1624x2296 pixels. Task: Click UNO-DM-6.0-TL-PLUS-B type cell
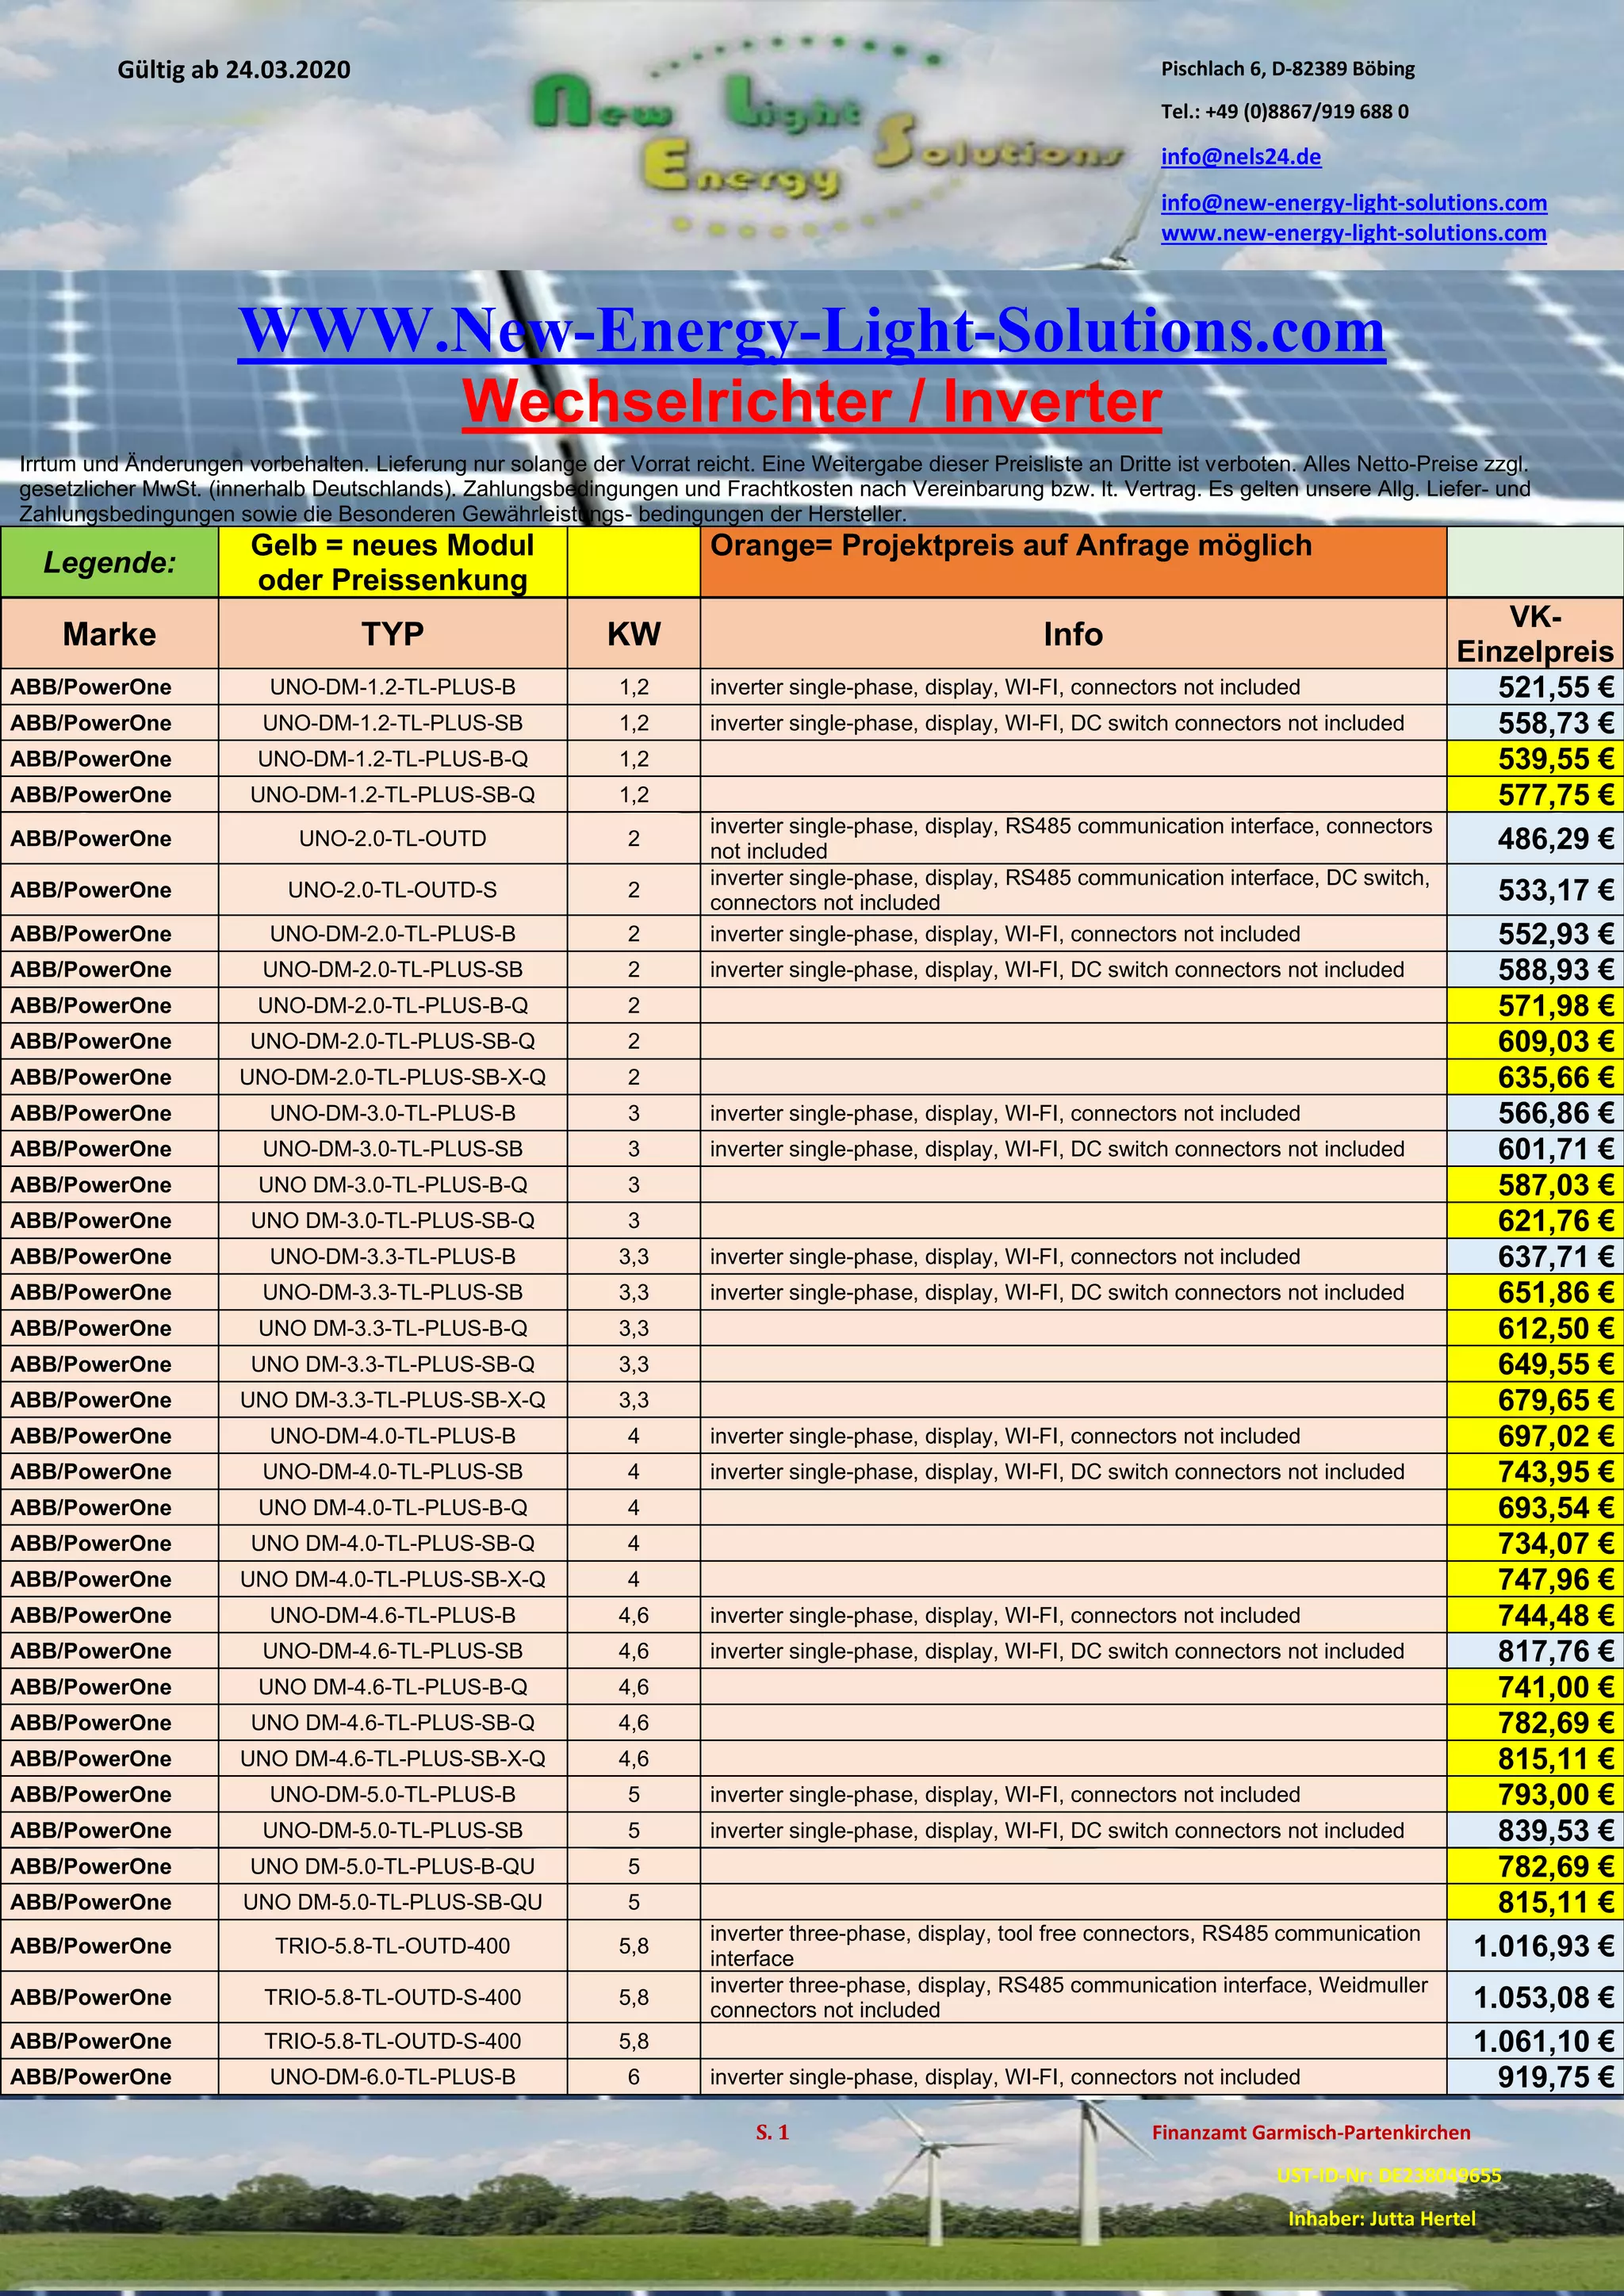click(392, 2077)
